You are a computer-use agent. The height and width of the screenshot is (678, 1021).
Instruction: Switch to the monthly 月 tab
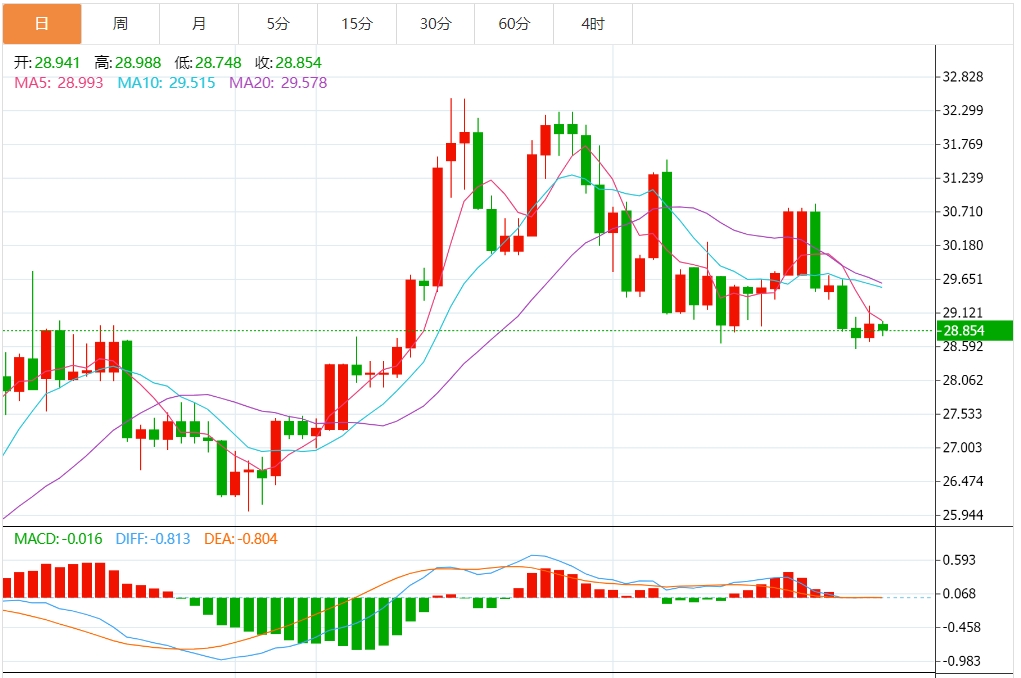pyautogui.click(x=199, y=24)
